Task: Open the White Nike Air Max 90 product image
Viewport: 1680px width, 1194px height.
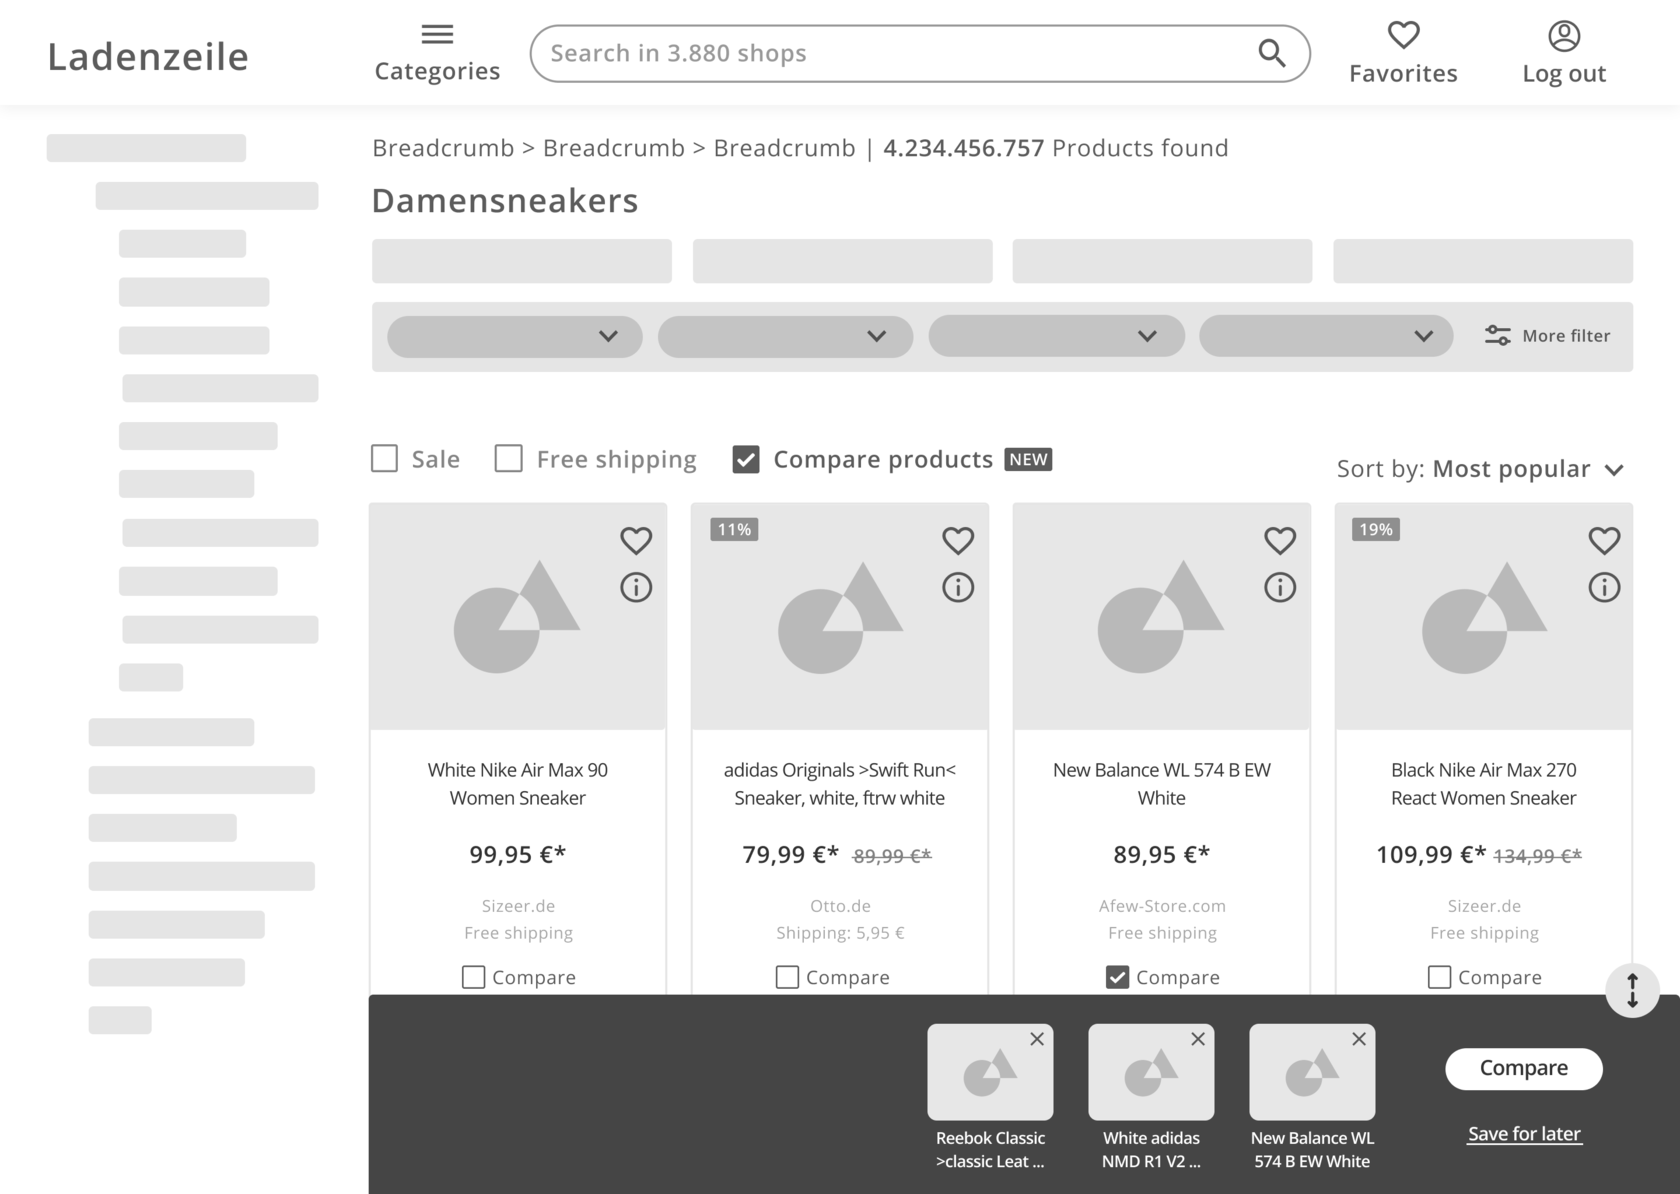Action: point(518,616)
